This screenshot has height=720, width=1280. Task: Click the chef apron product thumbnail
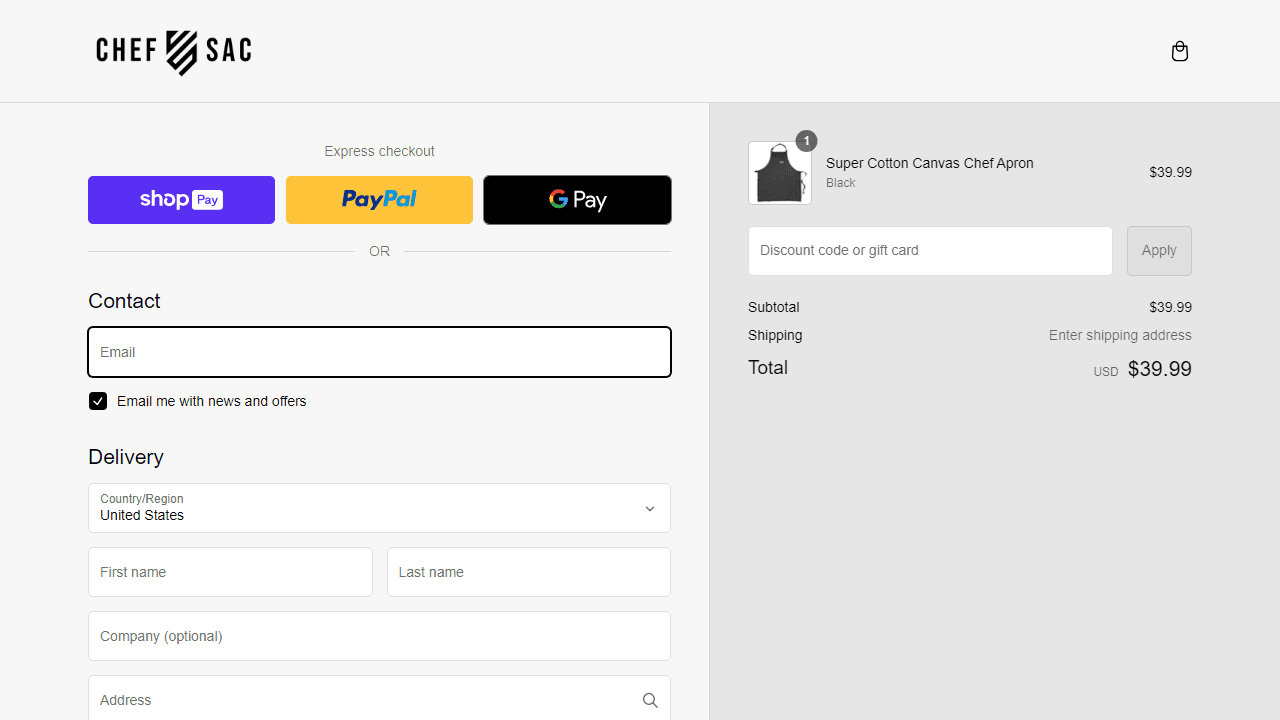[780, 173]
